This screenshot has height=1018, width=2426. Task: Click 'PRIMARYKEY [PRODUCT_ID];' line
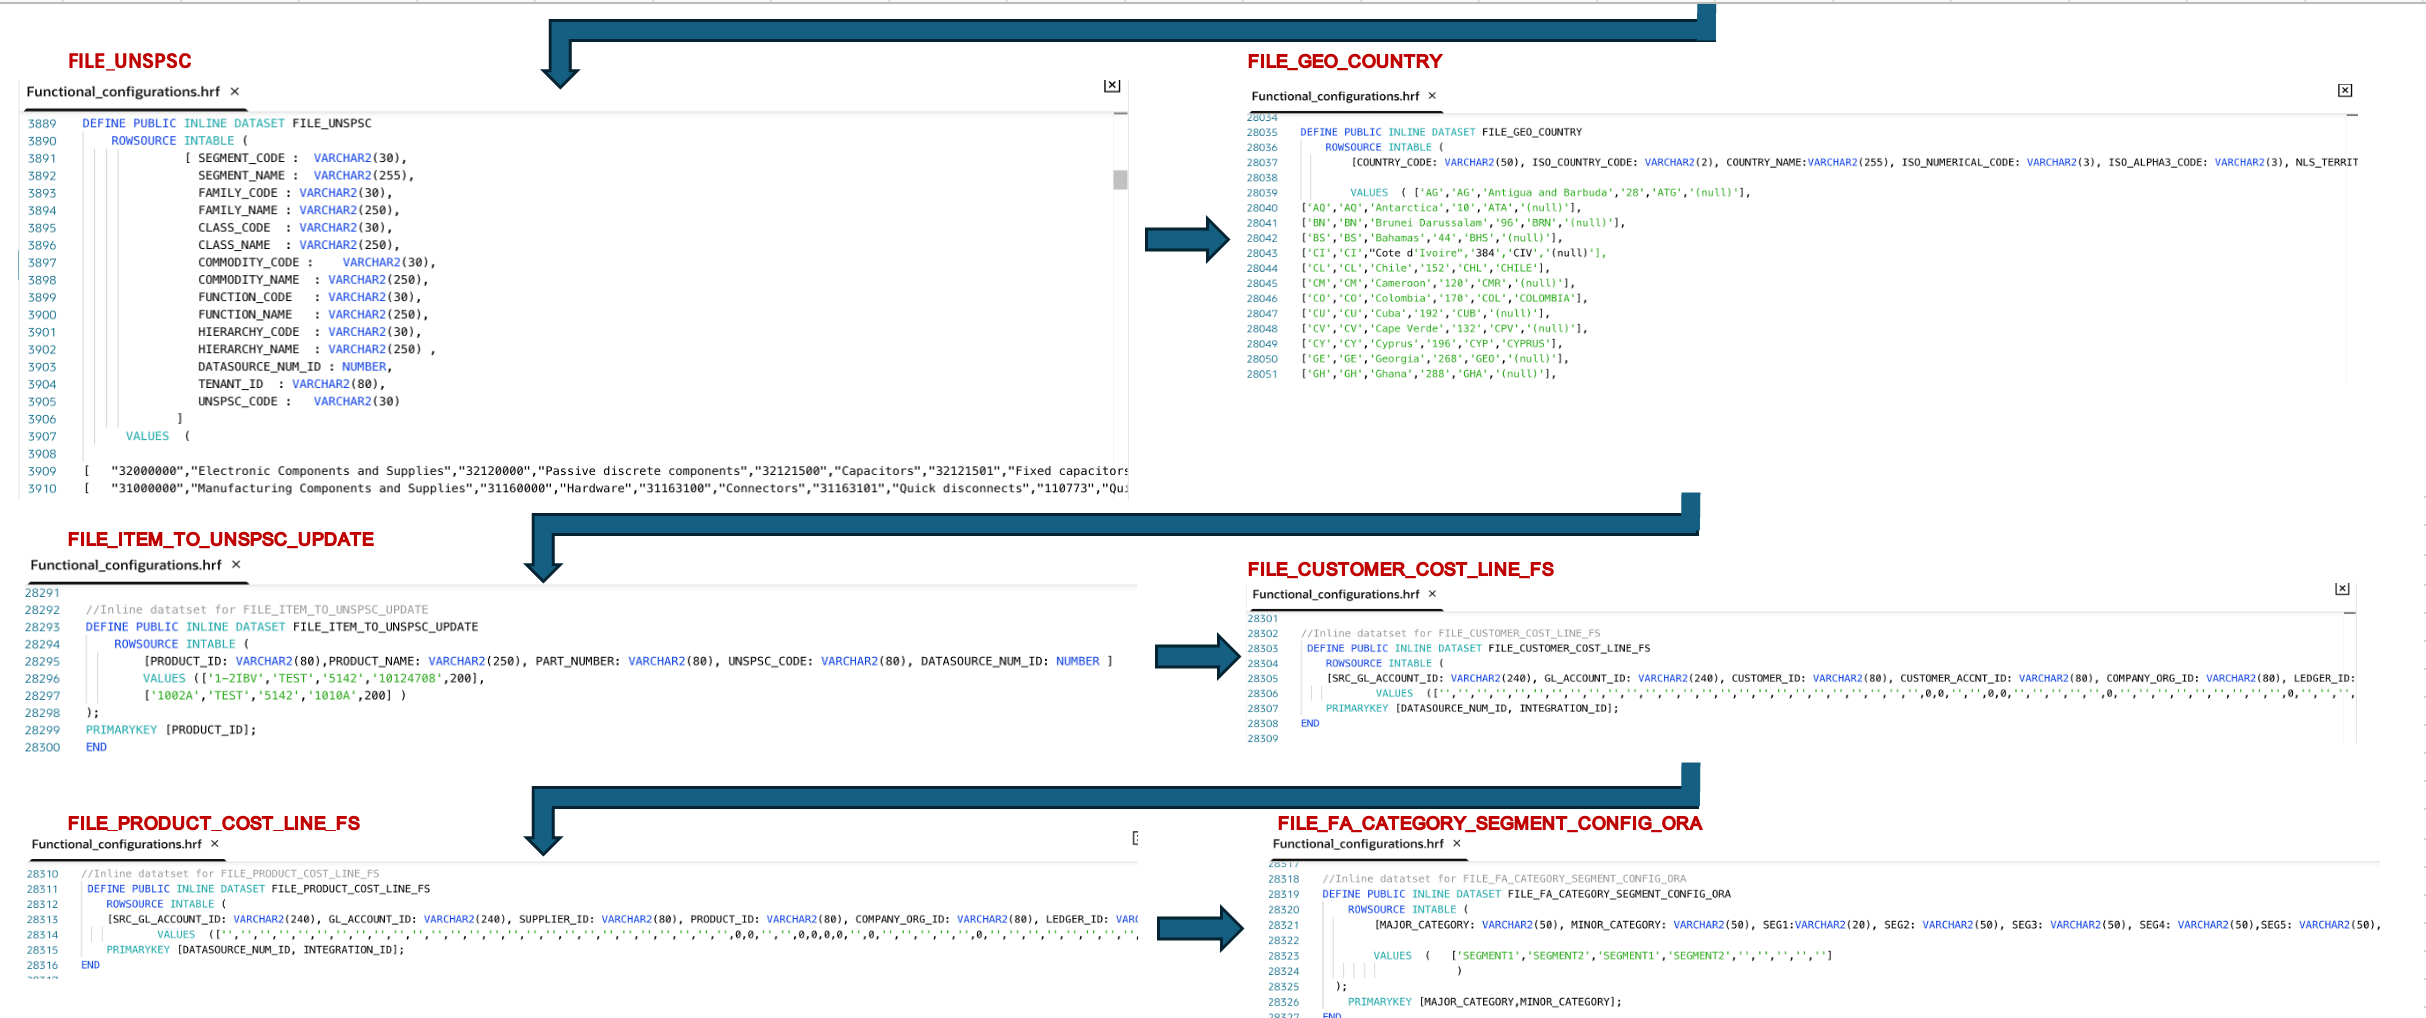(171, 730)
